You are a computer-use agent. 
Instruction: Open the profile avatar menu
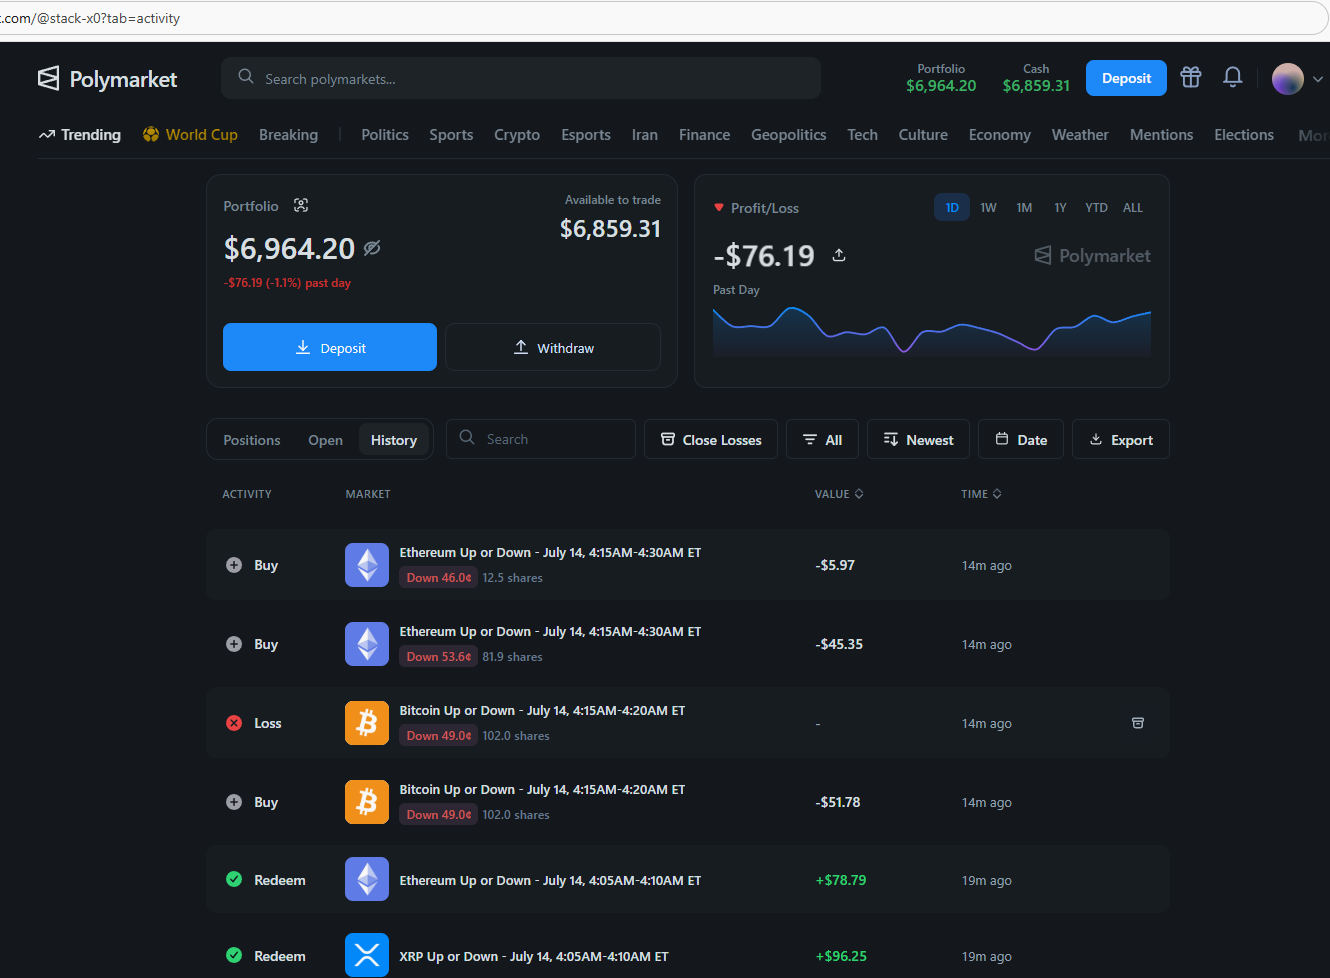[1288, 79]
